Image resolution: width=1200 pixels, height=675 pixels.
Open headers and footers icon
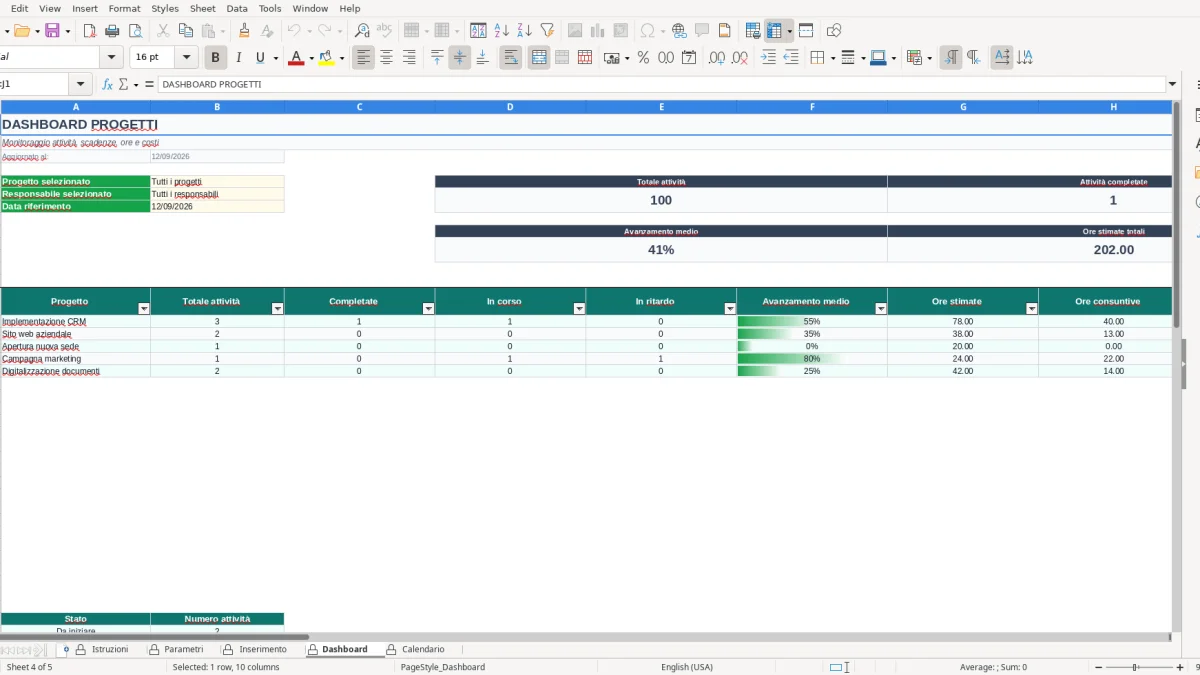725,31
